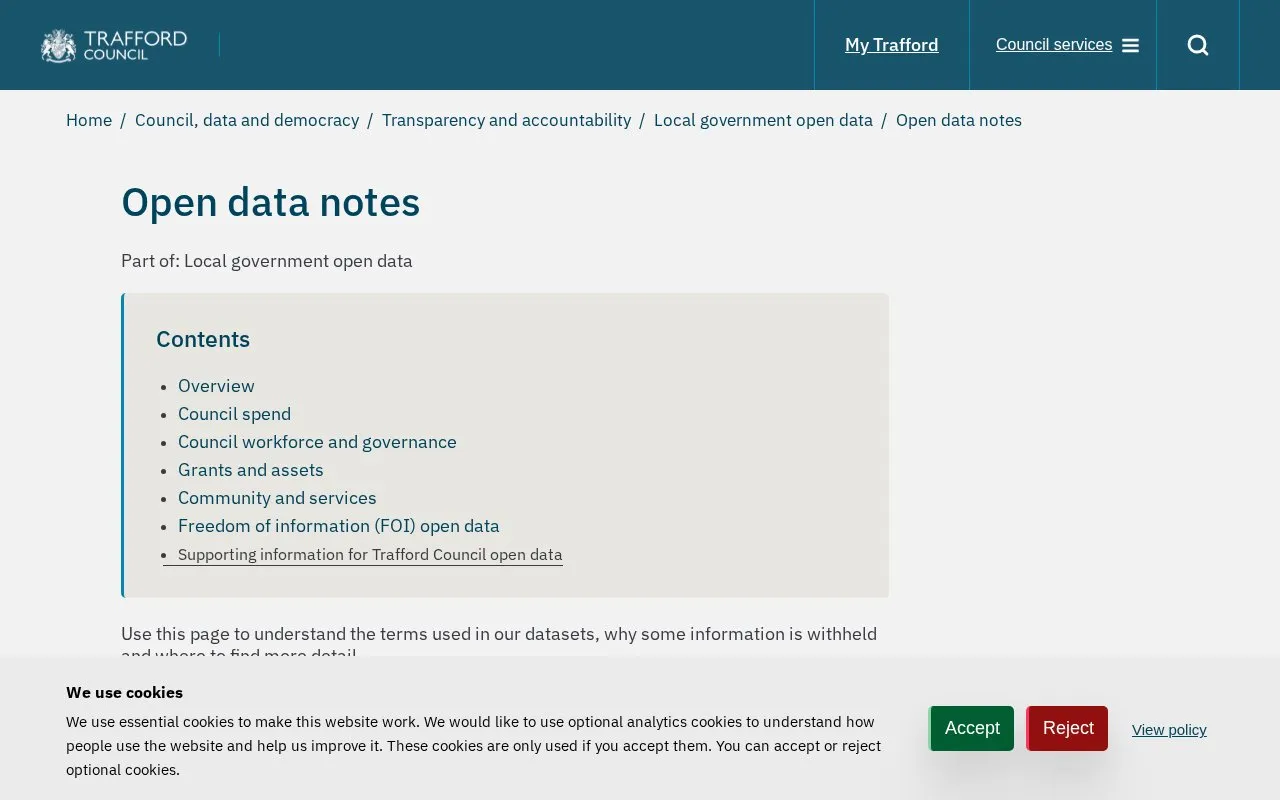Open Freedom of information (FOI) open data
This screenshot has width=1280, height=800.
tap(339, 526)
